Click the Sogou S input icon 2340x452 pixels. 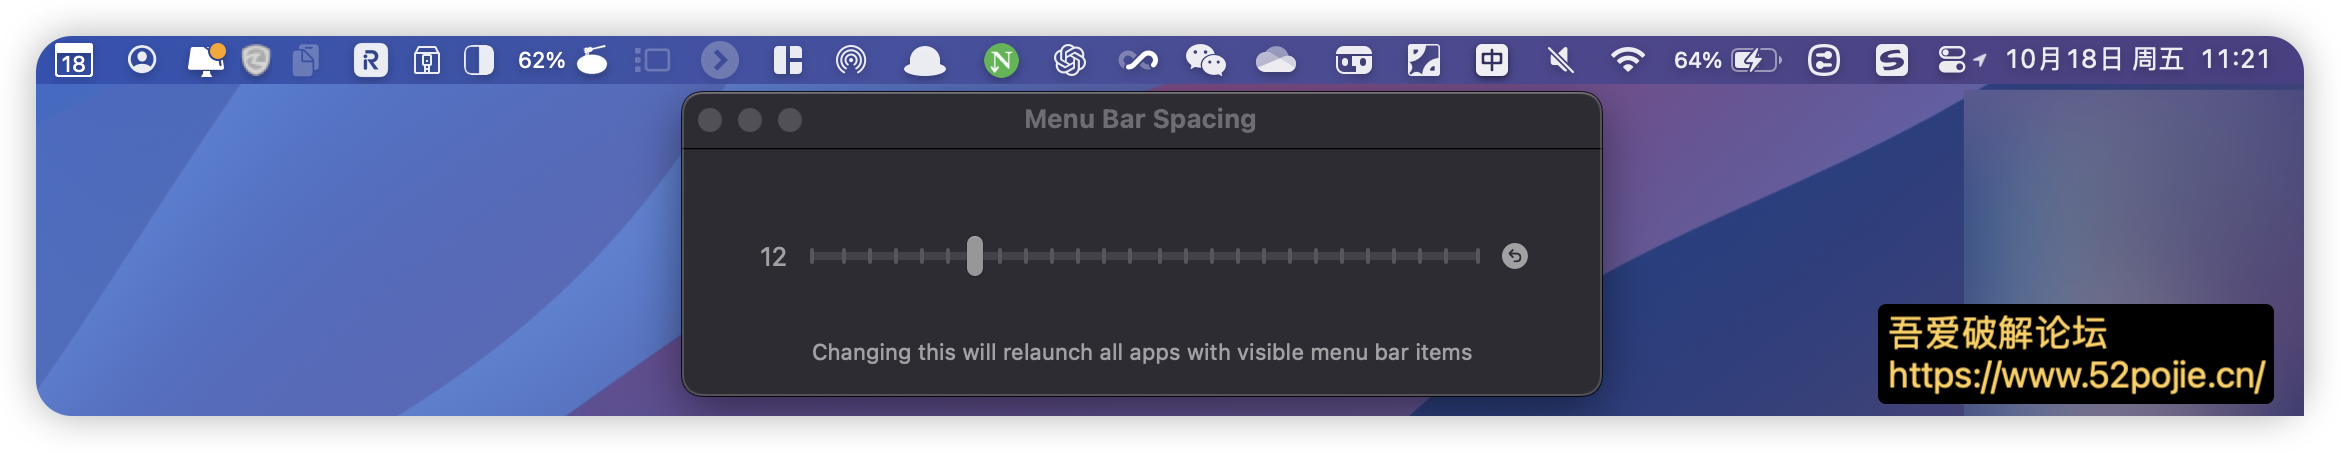(1891, 61)
